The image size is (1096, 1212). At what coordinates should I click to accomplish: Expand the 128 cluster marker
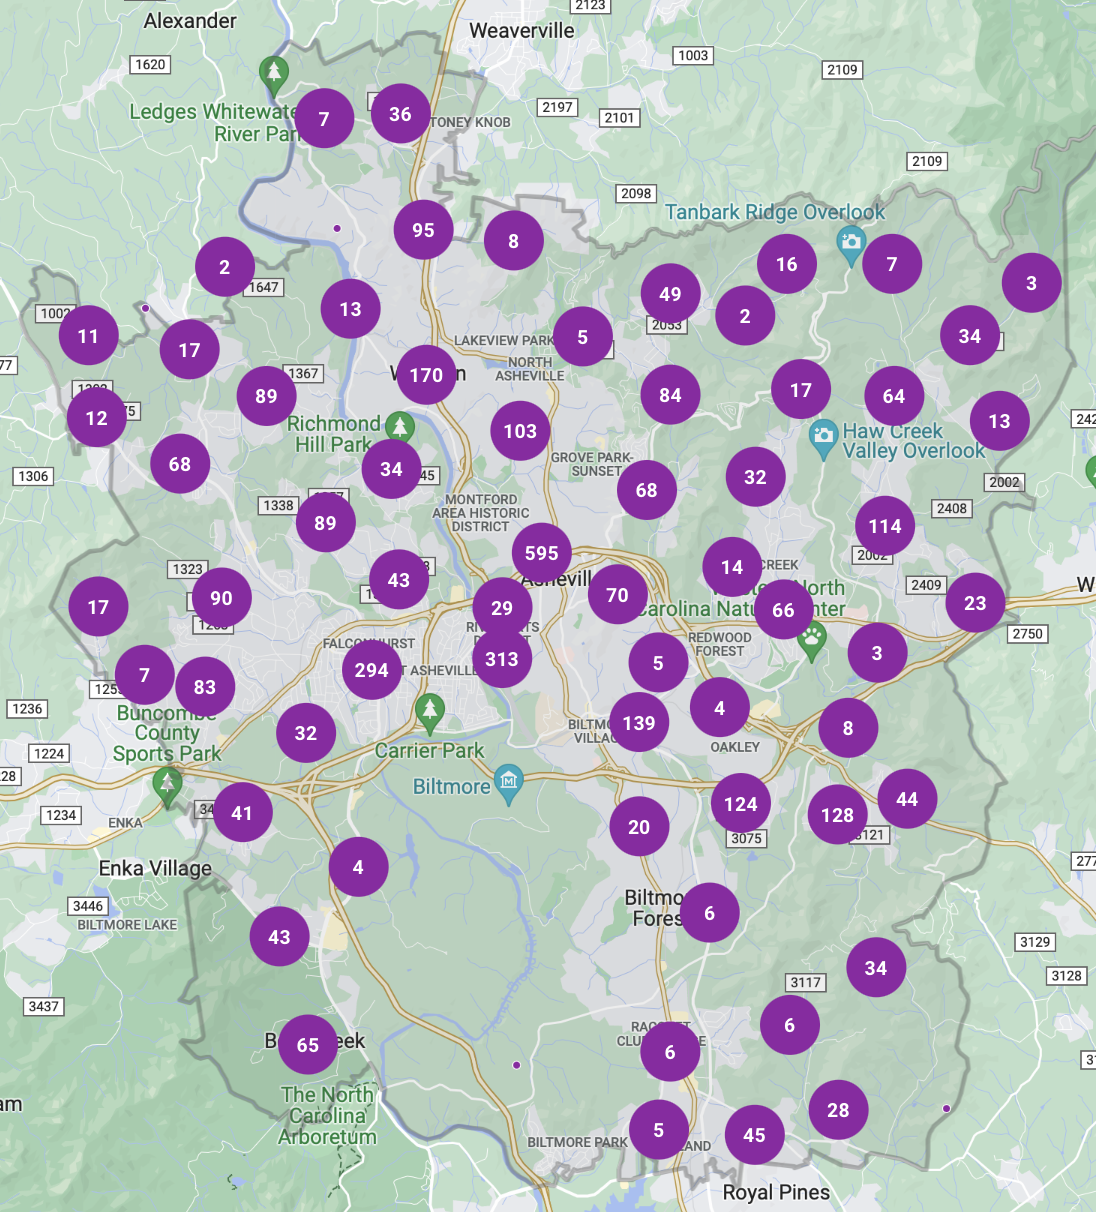837,815
